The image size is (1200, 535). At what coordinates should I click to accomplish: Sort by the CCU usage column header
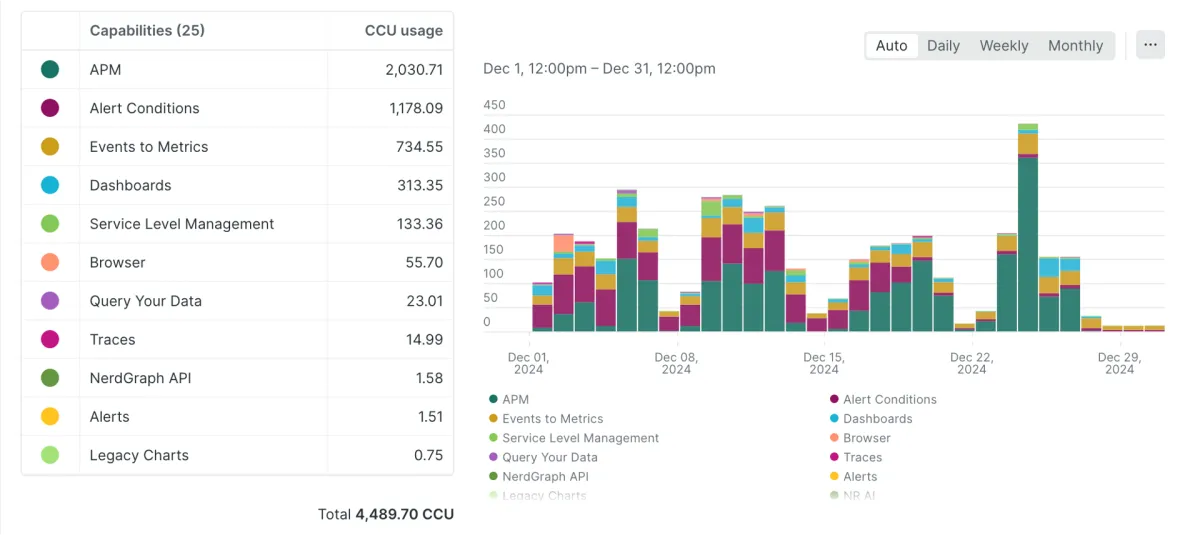403,31
